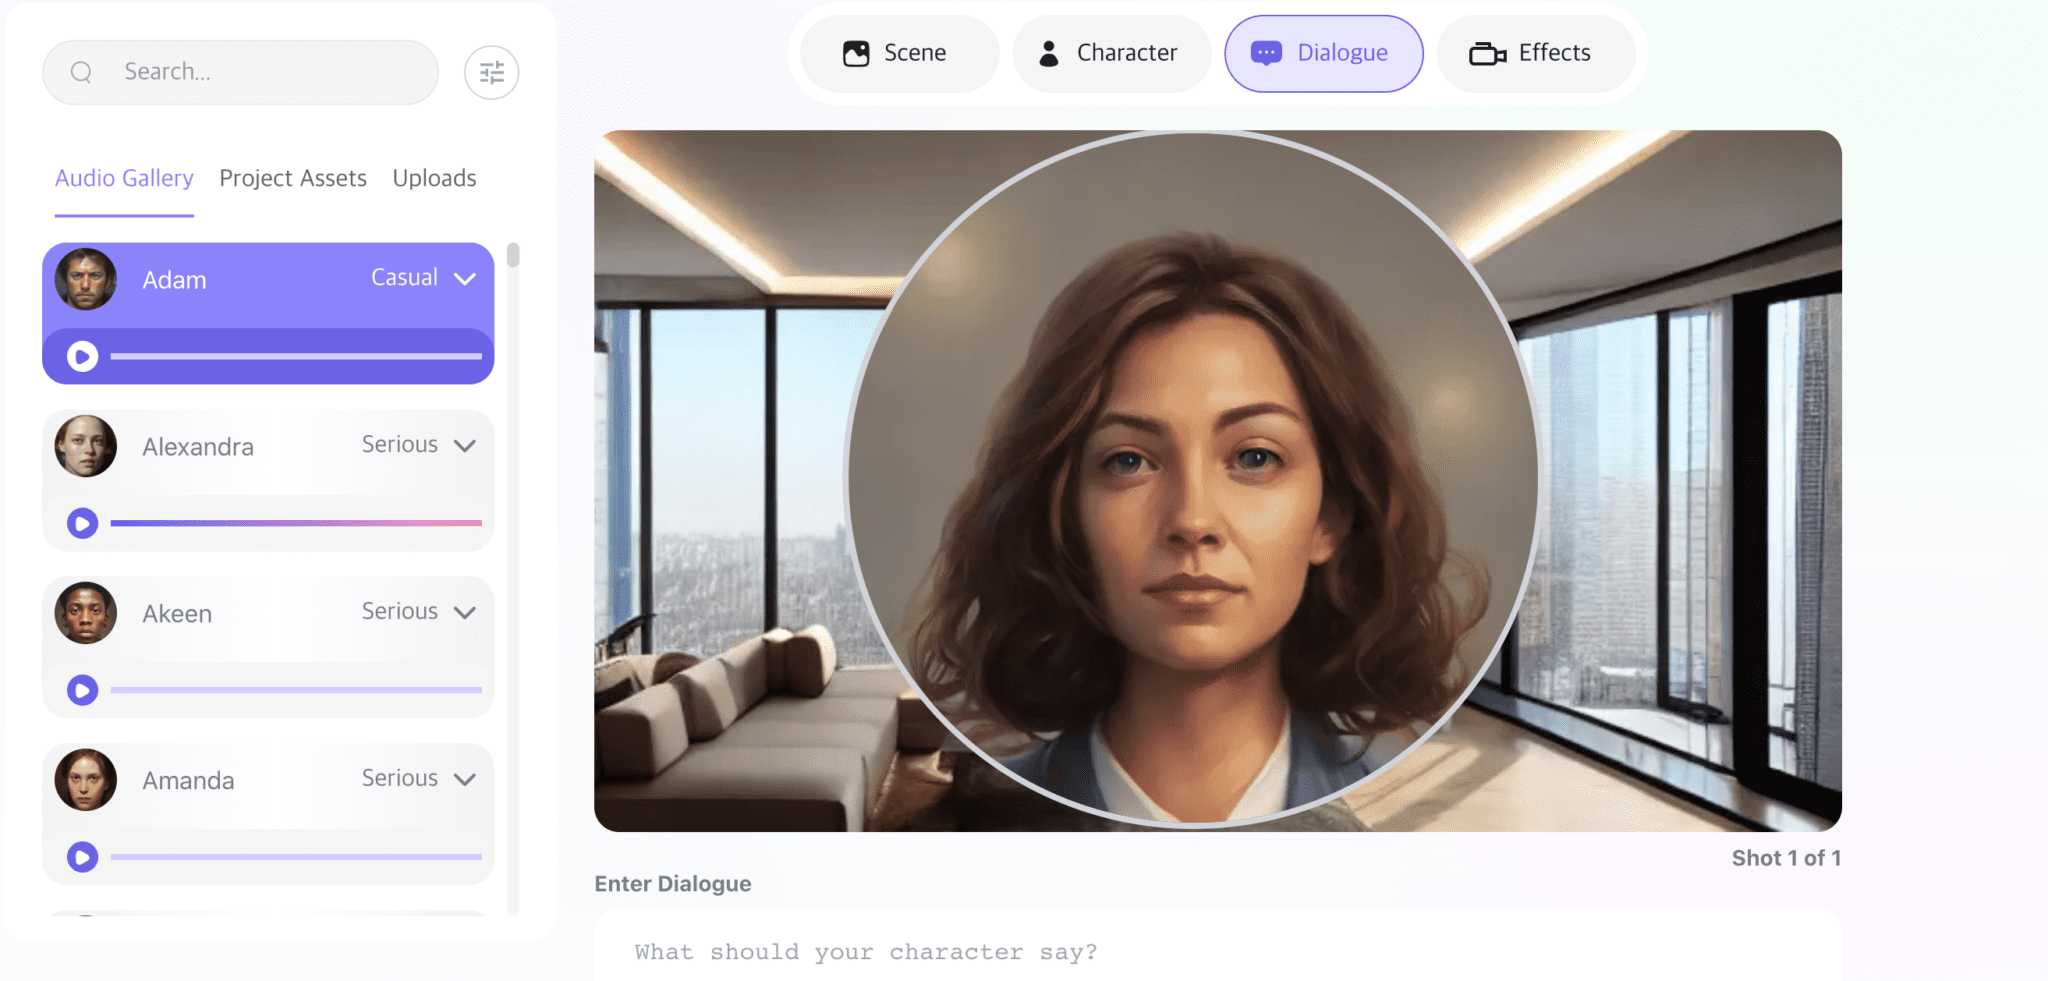Select the Adam voice name
The width and height of the screenshot is (2048, 981).
coord(174,280)
